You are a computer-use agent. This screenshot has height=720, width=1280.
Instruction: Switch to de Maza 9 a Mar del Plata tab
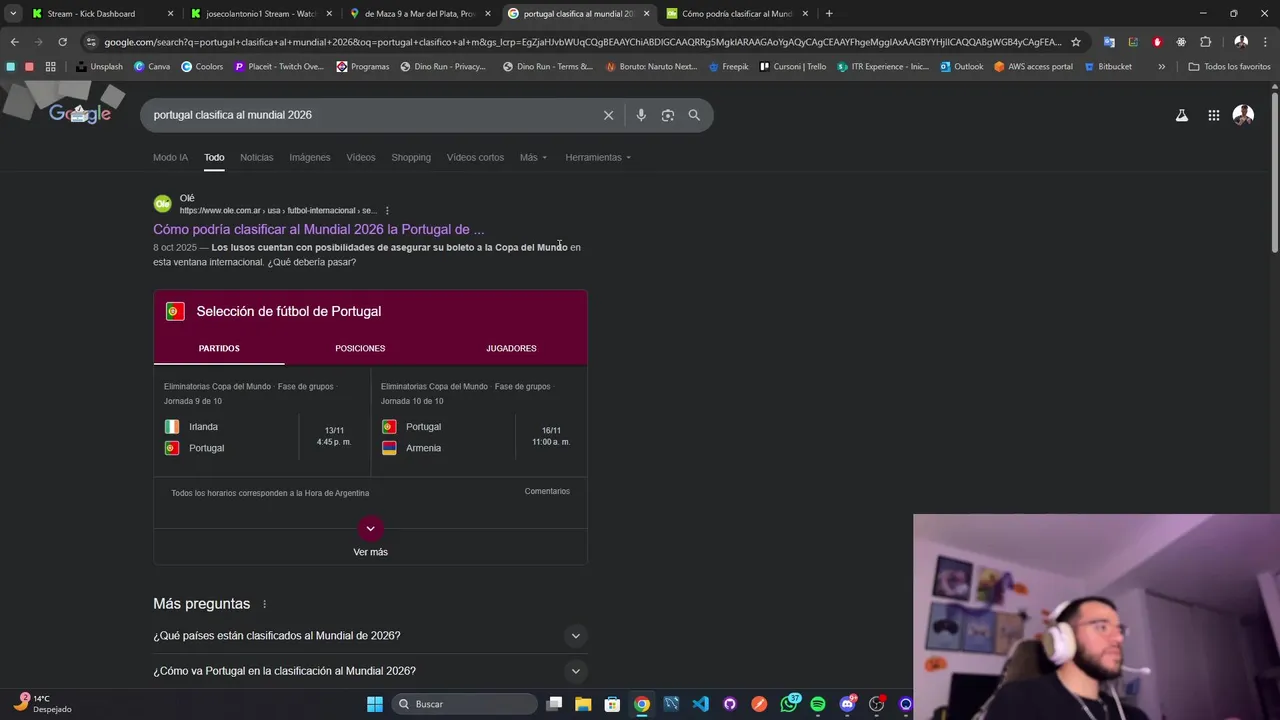tap(420, 14)
